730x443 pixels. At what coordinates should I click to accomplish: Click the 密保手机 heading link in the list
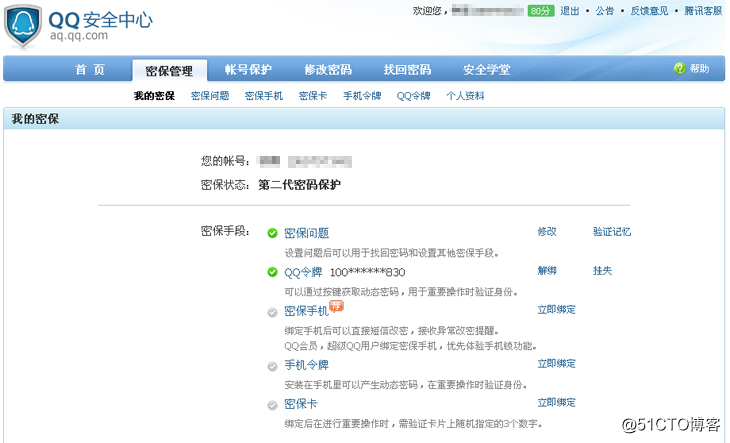(306, 311)
